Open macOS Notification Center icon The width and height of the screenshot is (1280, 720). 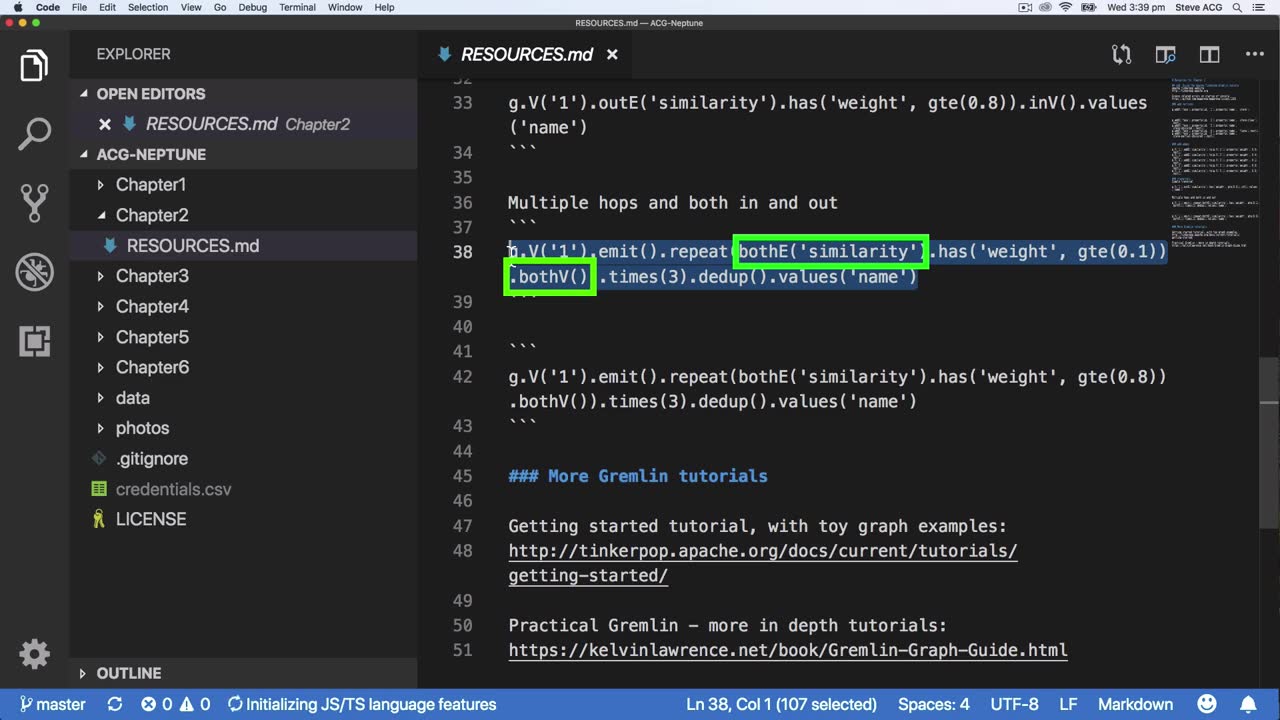coord(1257,7)
